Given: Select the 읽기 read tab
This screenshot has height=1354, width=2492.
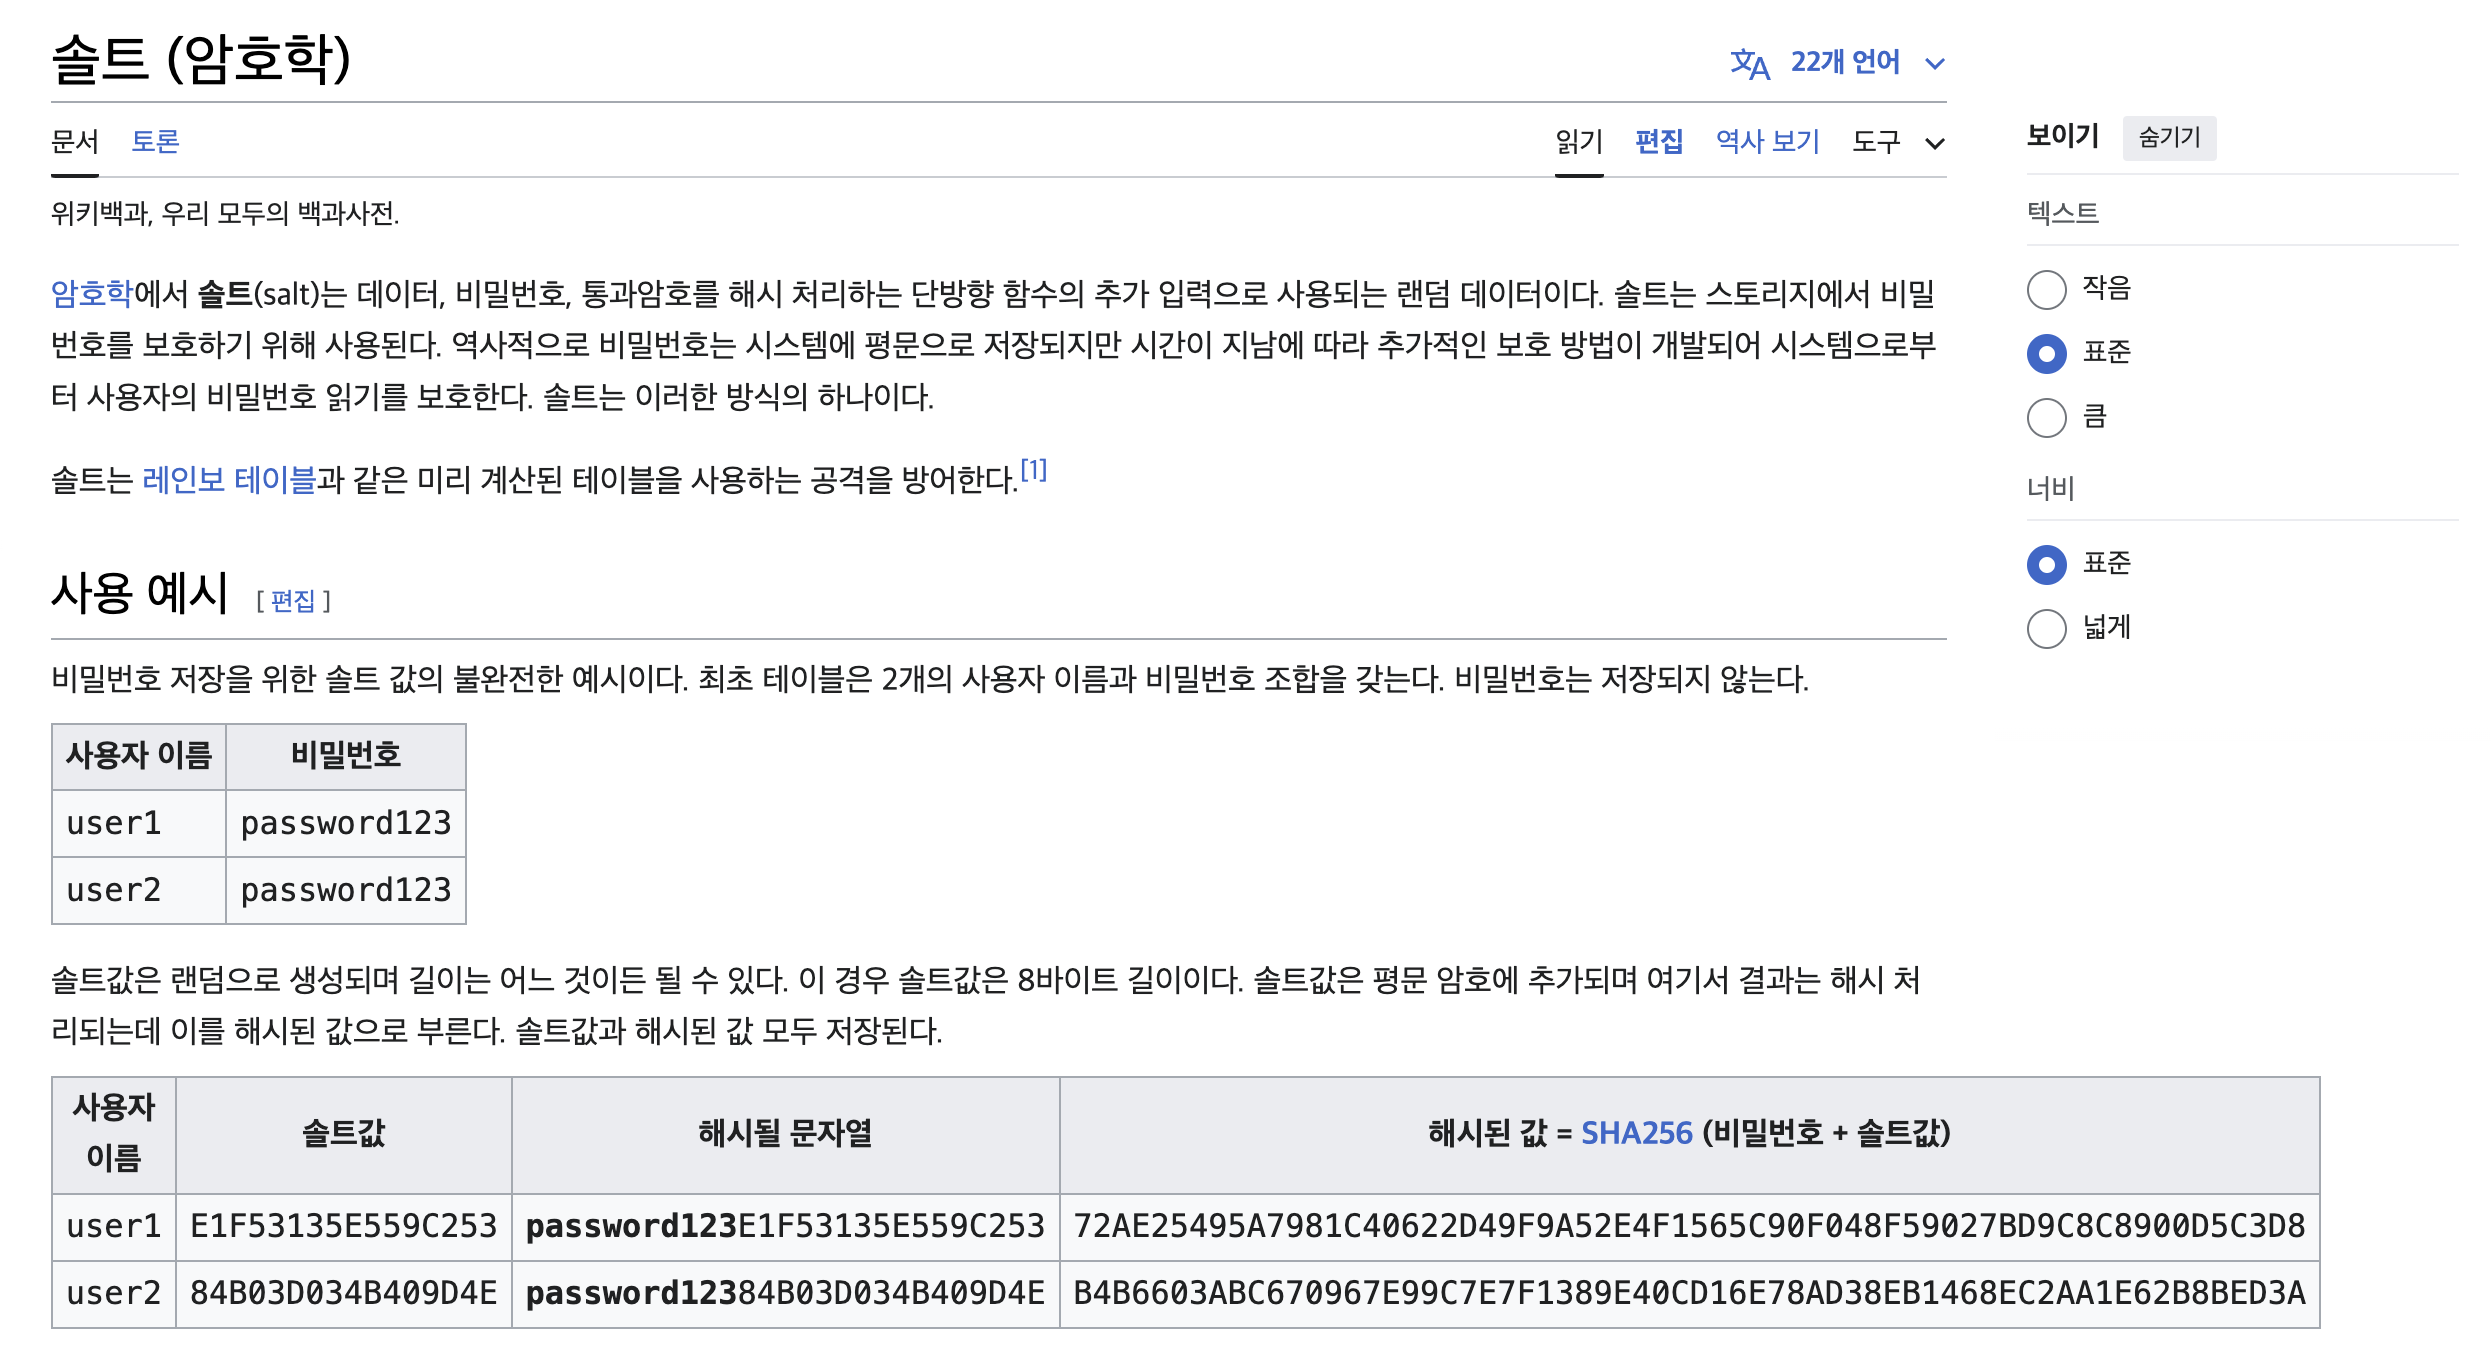Looking at the screenshot, I should [1579, 141].
